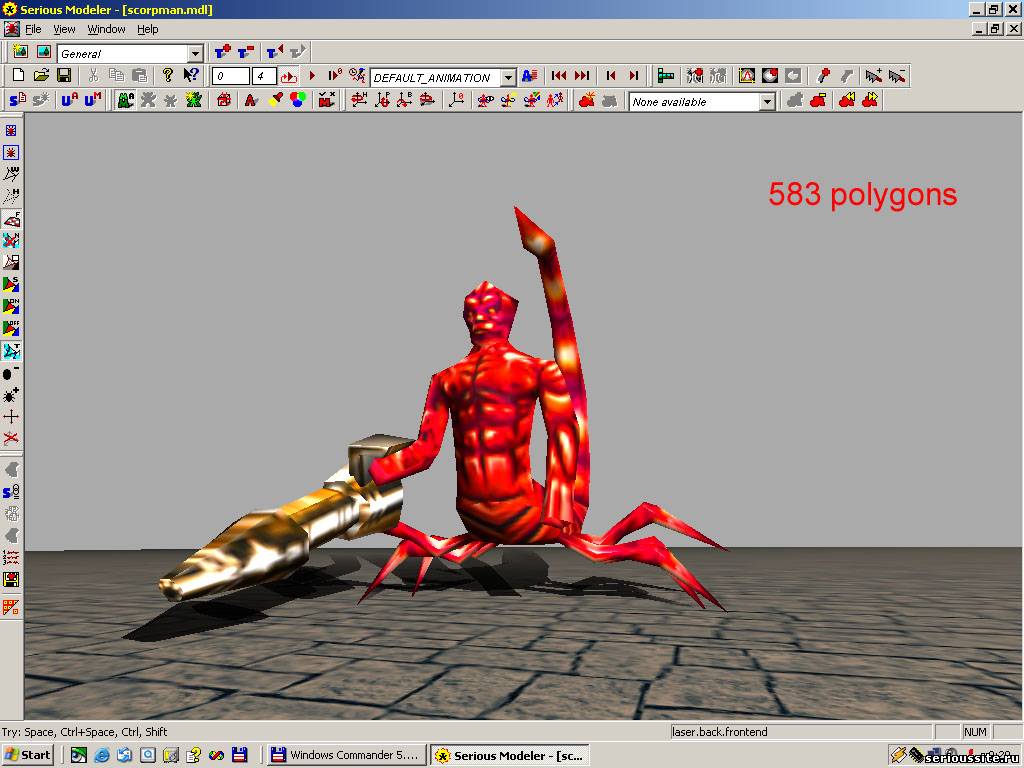Click the red cloud fast-forward icon
Image resolution: width=1024 pixels, height=768 pixels.
(x=870, y=100)
